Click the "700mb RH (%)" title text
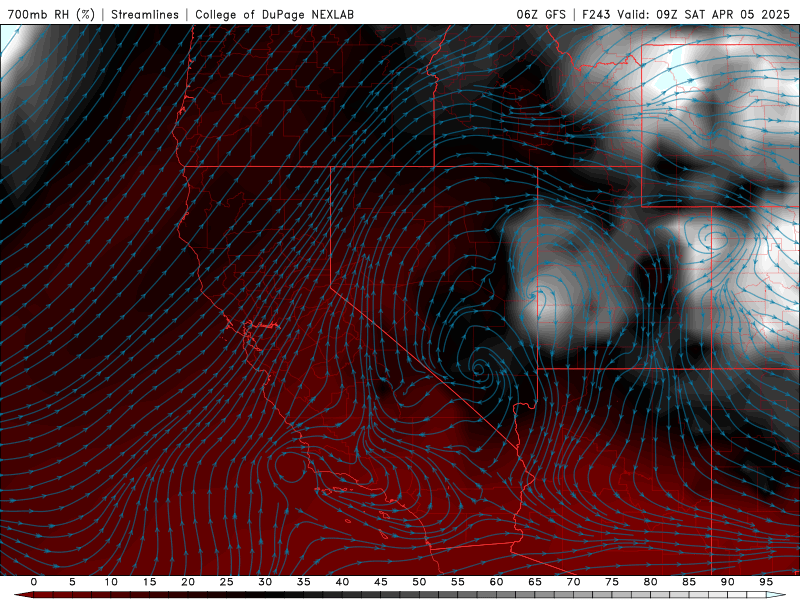Viewport: 800px width, 600px height. (51, 14)
